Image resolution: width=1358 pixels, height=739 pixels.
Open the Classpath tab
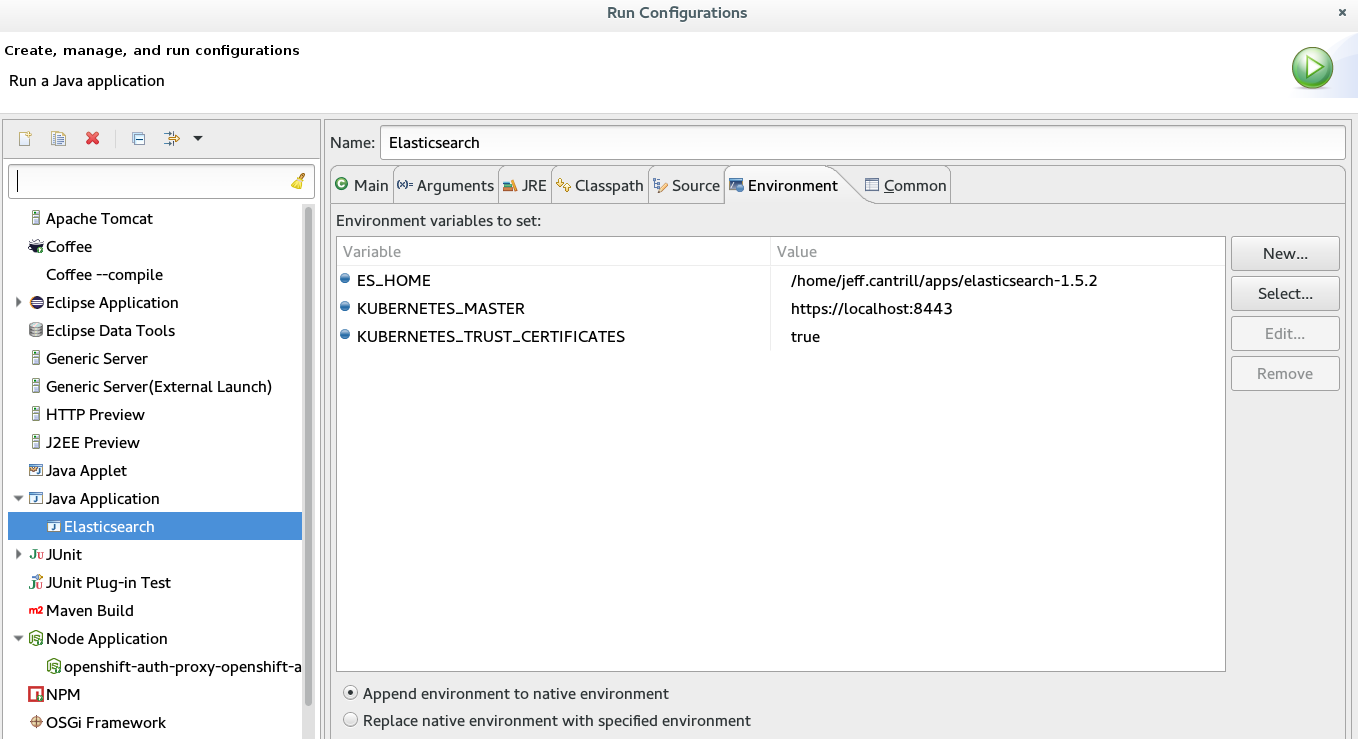click(600, 185)
